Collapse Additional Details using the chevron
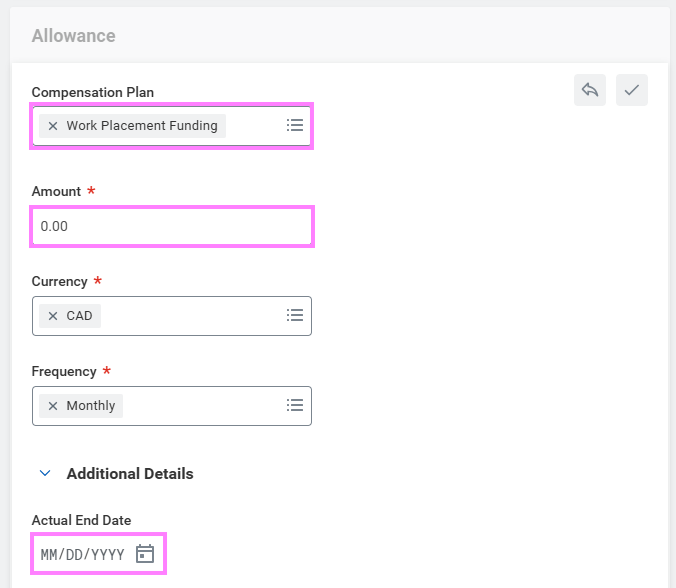Viewport: 676px width, 588px height. [x=44, y=474]
